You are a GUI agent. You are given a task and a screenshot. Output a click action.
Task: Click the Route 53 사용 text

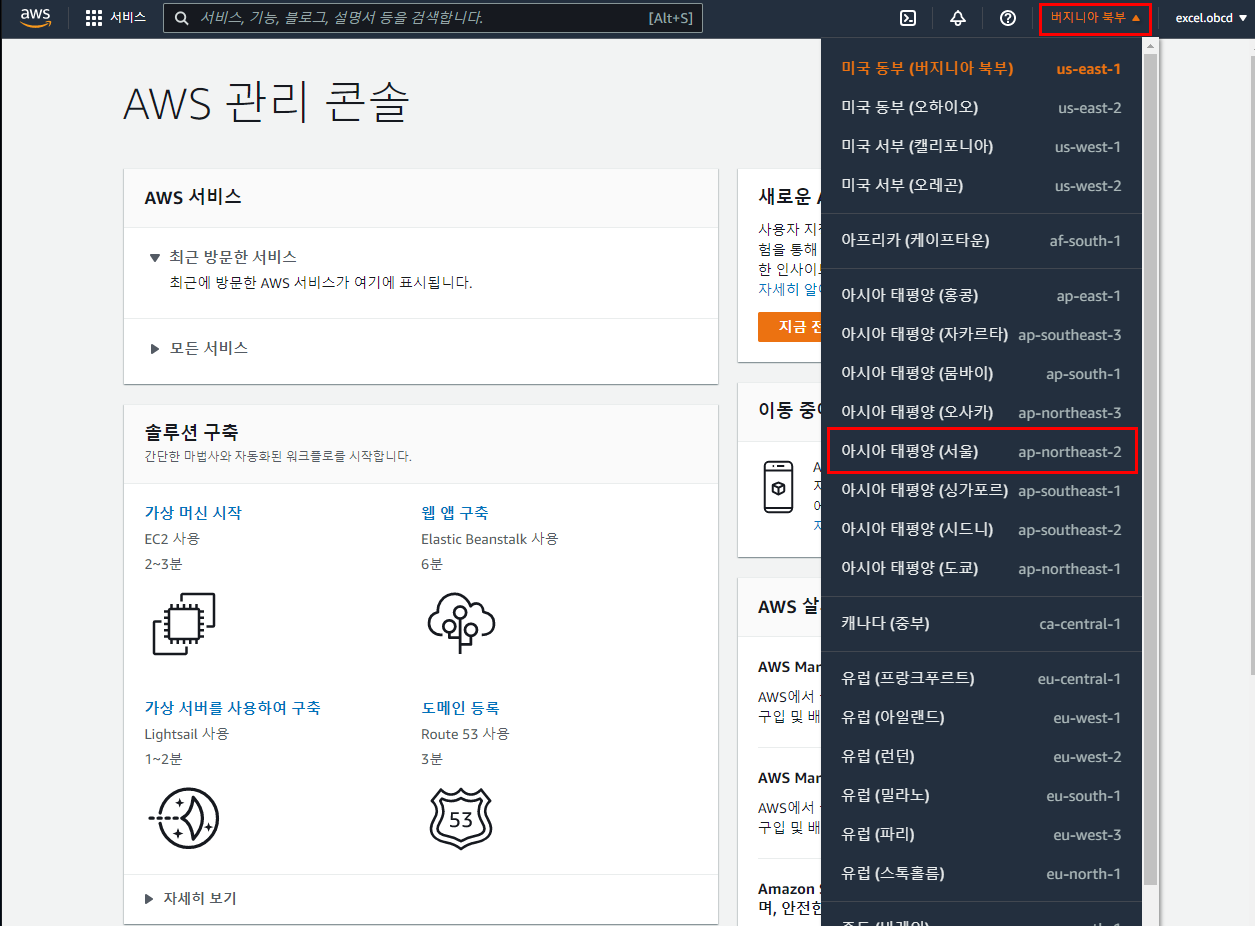(465, 733)
